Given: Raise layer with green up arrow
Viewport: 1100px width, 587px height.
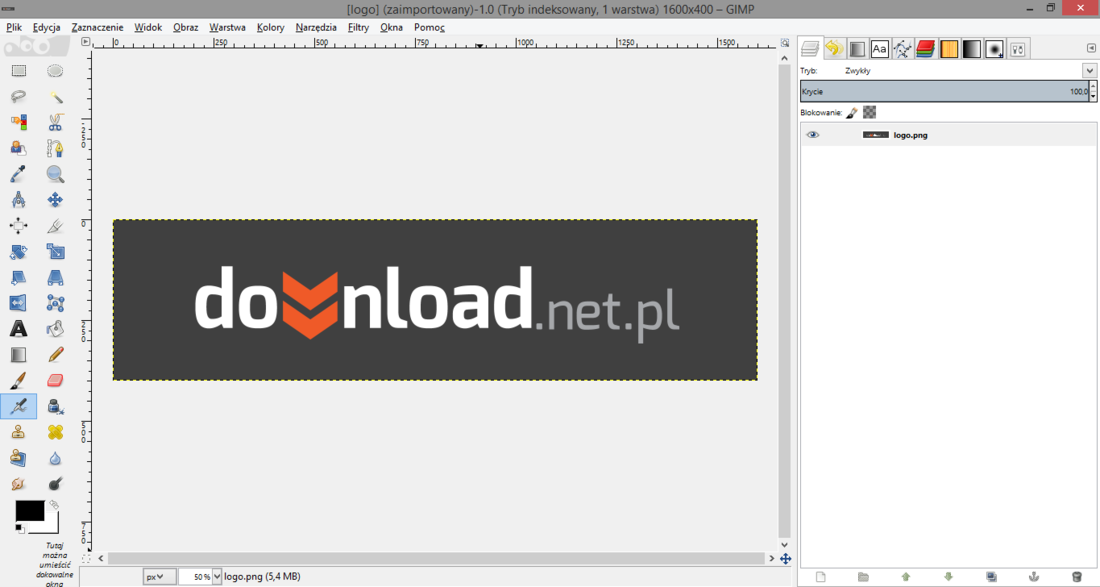Looking at the screenshot, I should 906,576.
